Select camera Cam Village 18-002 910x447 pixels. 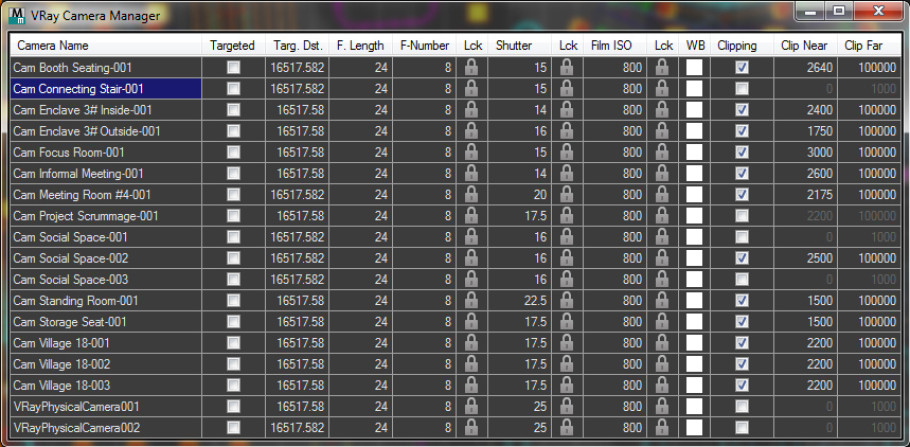[x=106, y=365]
